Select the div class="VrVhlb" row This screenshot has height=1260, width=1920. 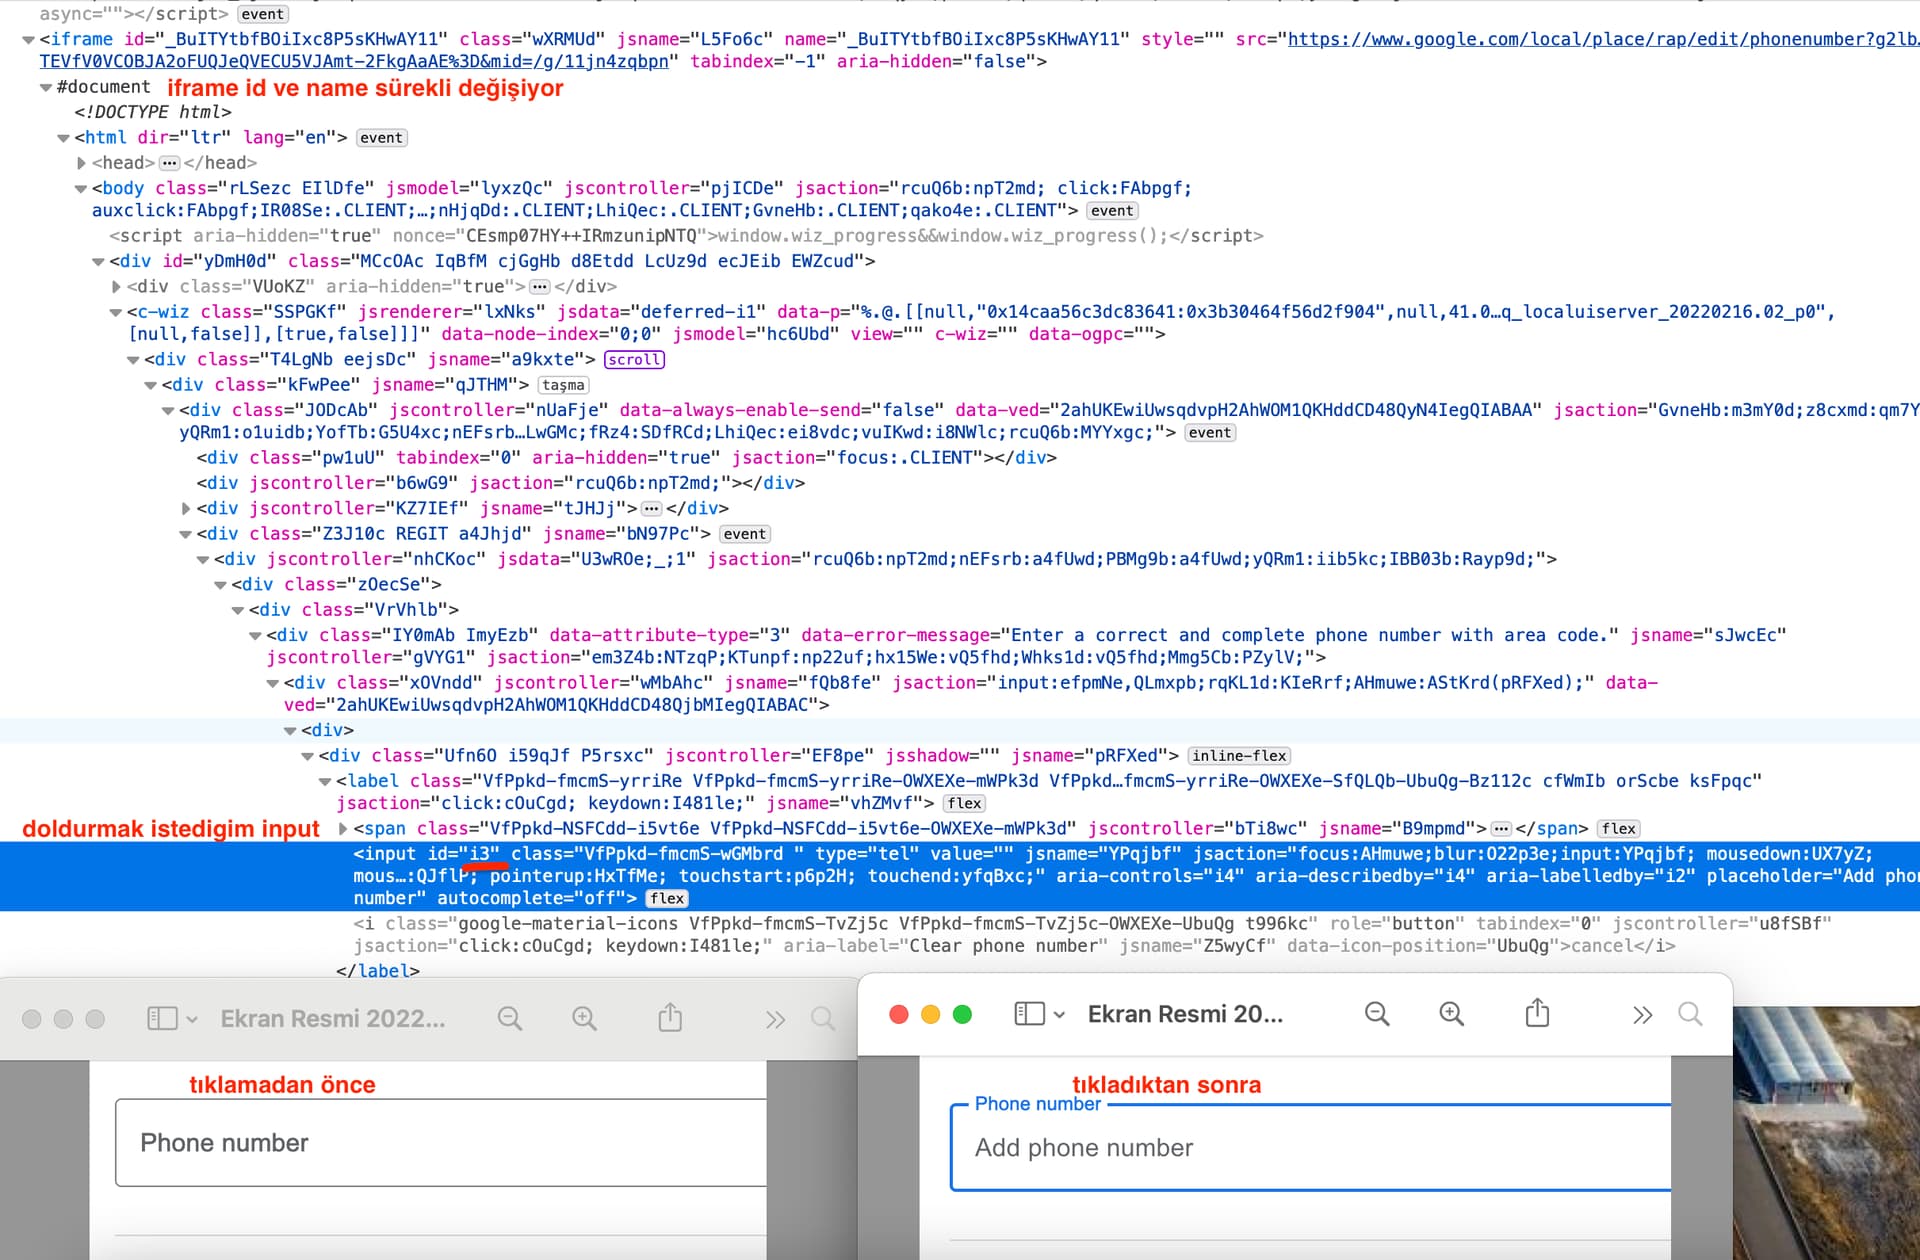point(354,609)
